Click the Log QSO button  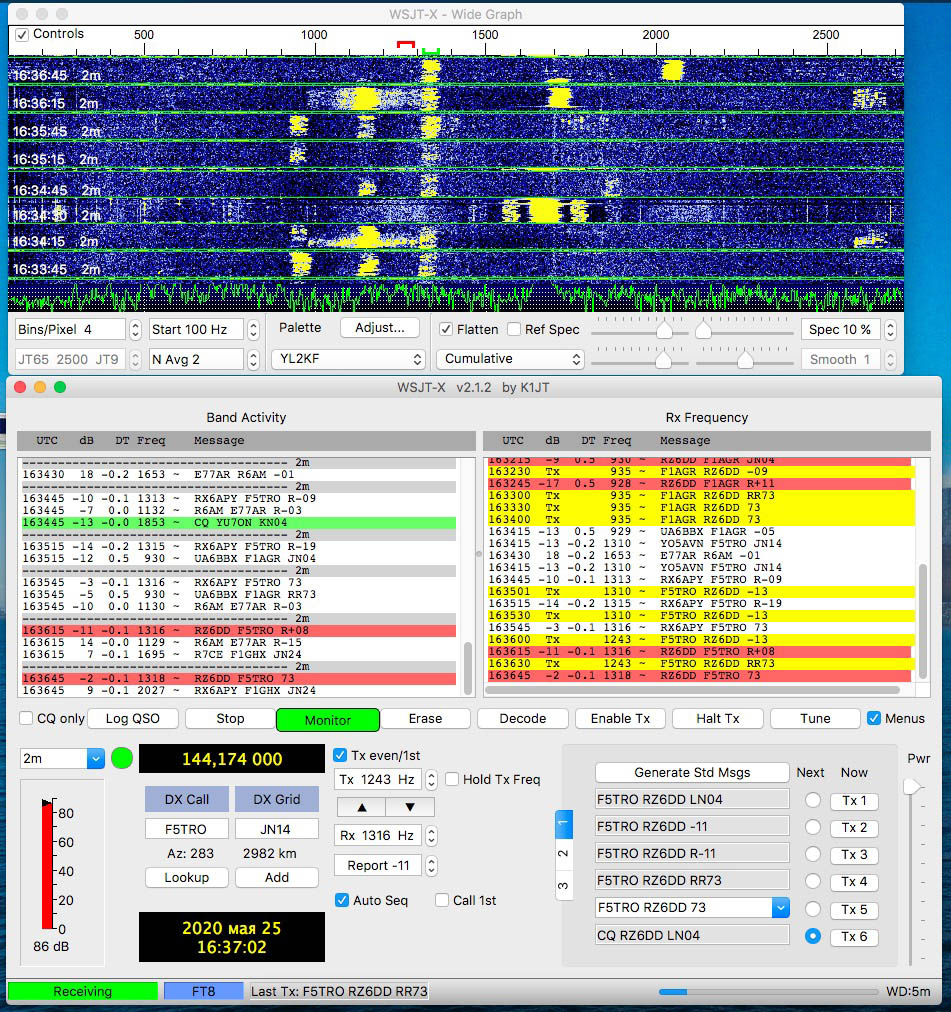132,719
